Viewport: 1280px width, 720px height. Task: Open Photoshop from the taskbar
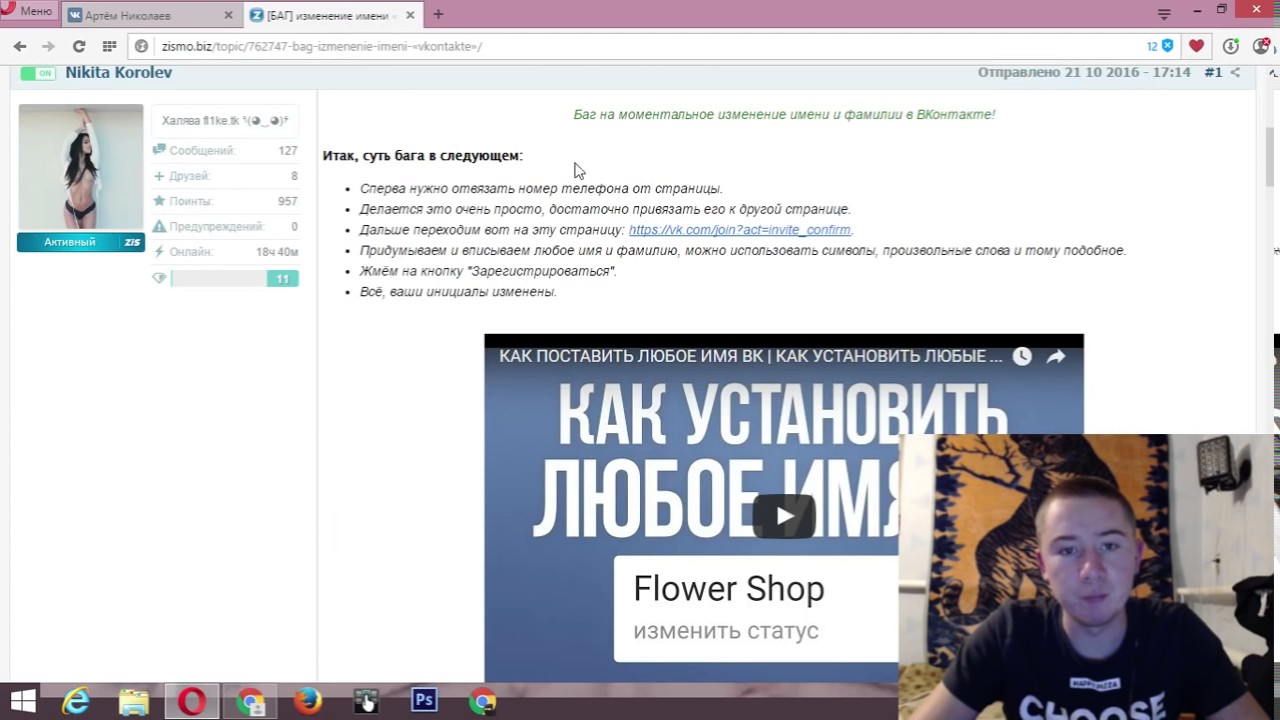point(424,702)
